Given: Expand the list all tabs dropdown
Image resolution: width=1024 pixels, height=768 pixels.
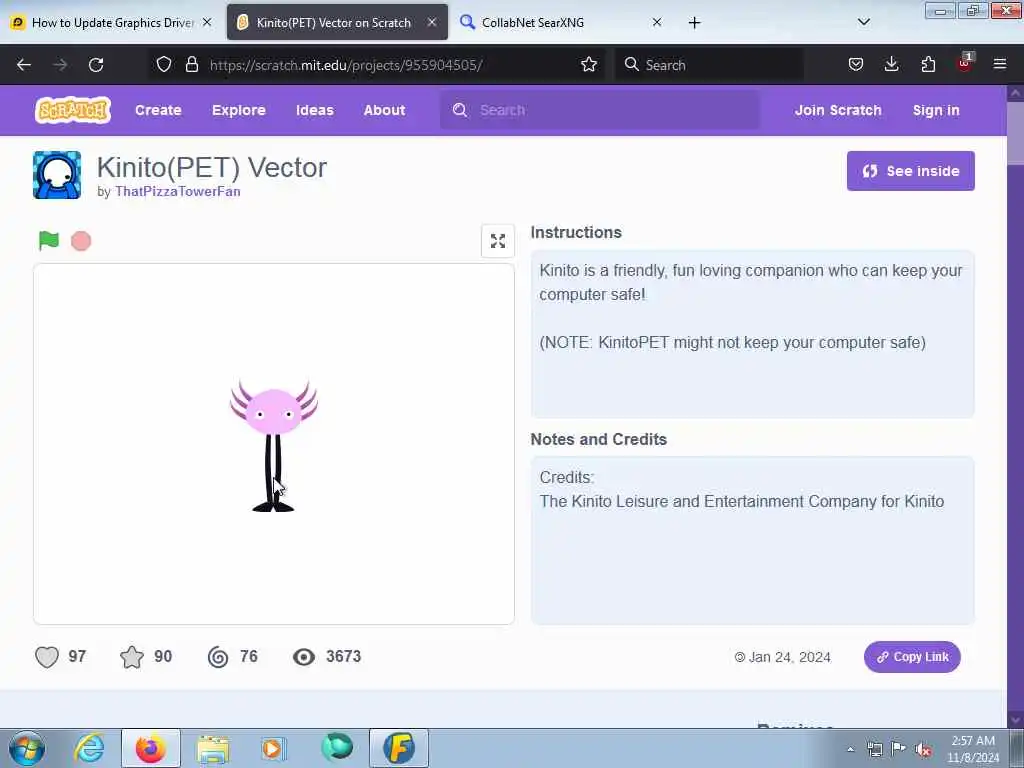Looking at the screenshot, I should 863,22.
